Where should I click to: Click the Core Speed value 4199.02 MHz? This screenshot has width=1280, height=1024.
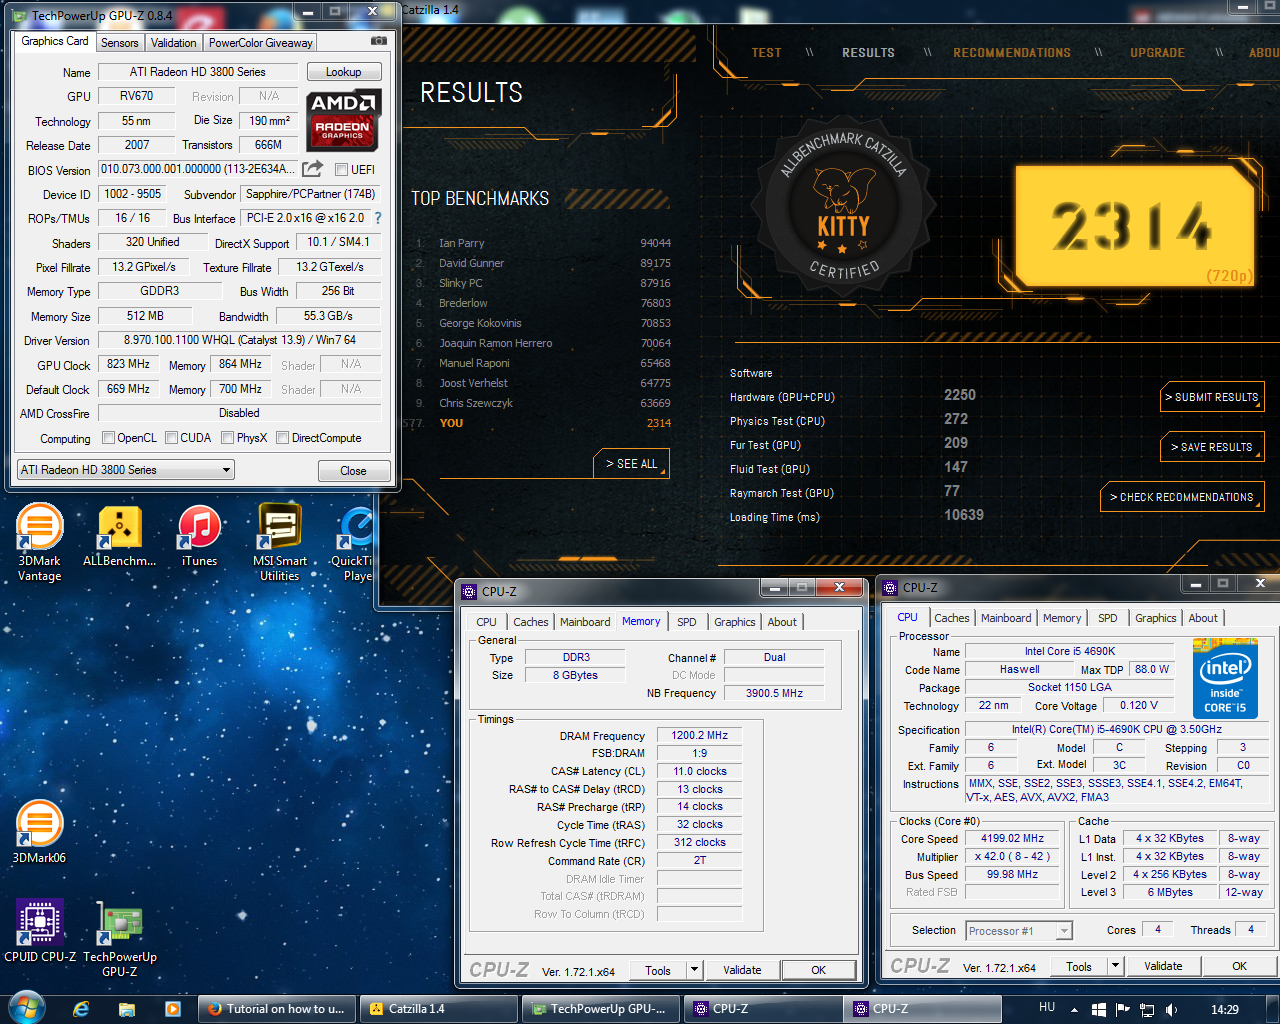(x=1012, y=839)
